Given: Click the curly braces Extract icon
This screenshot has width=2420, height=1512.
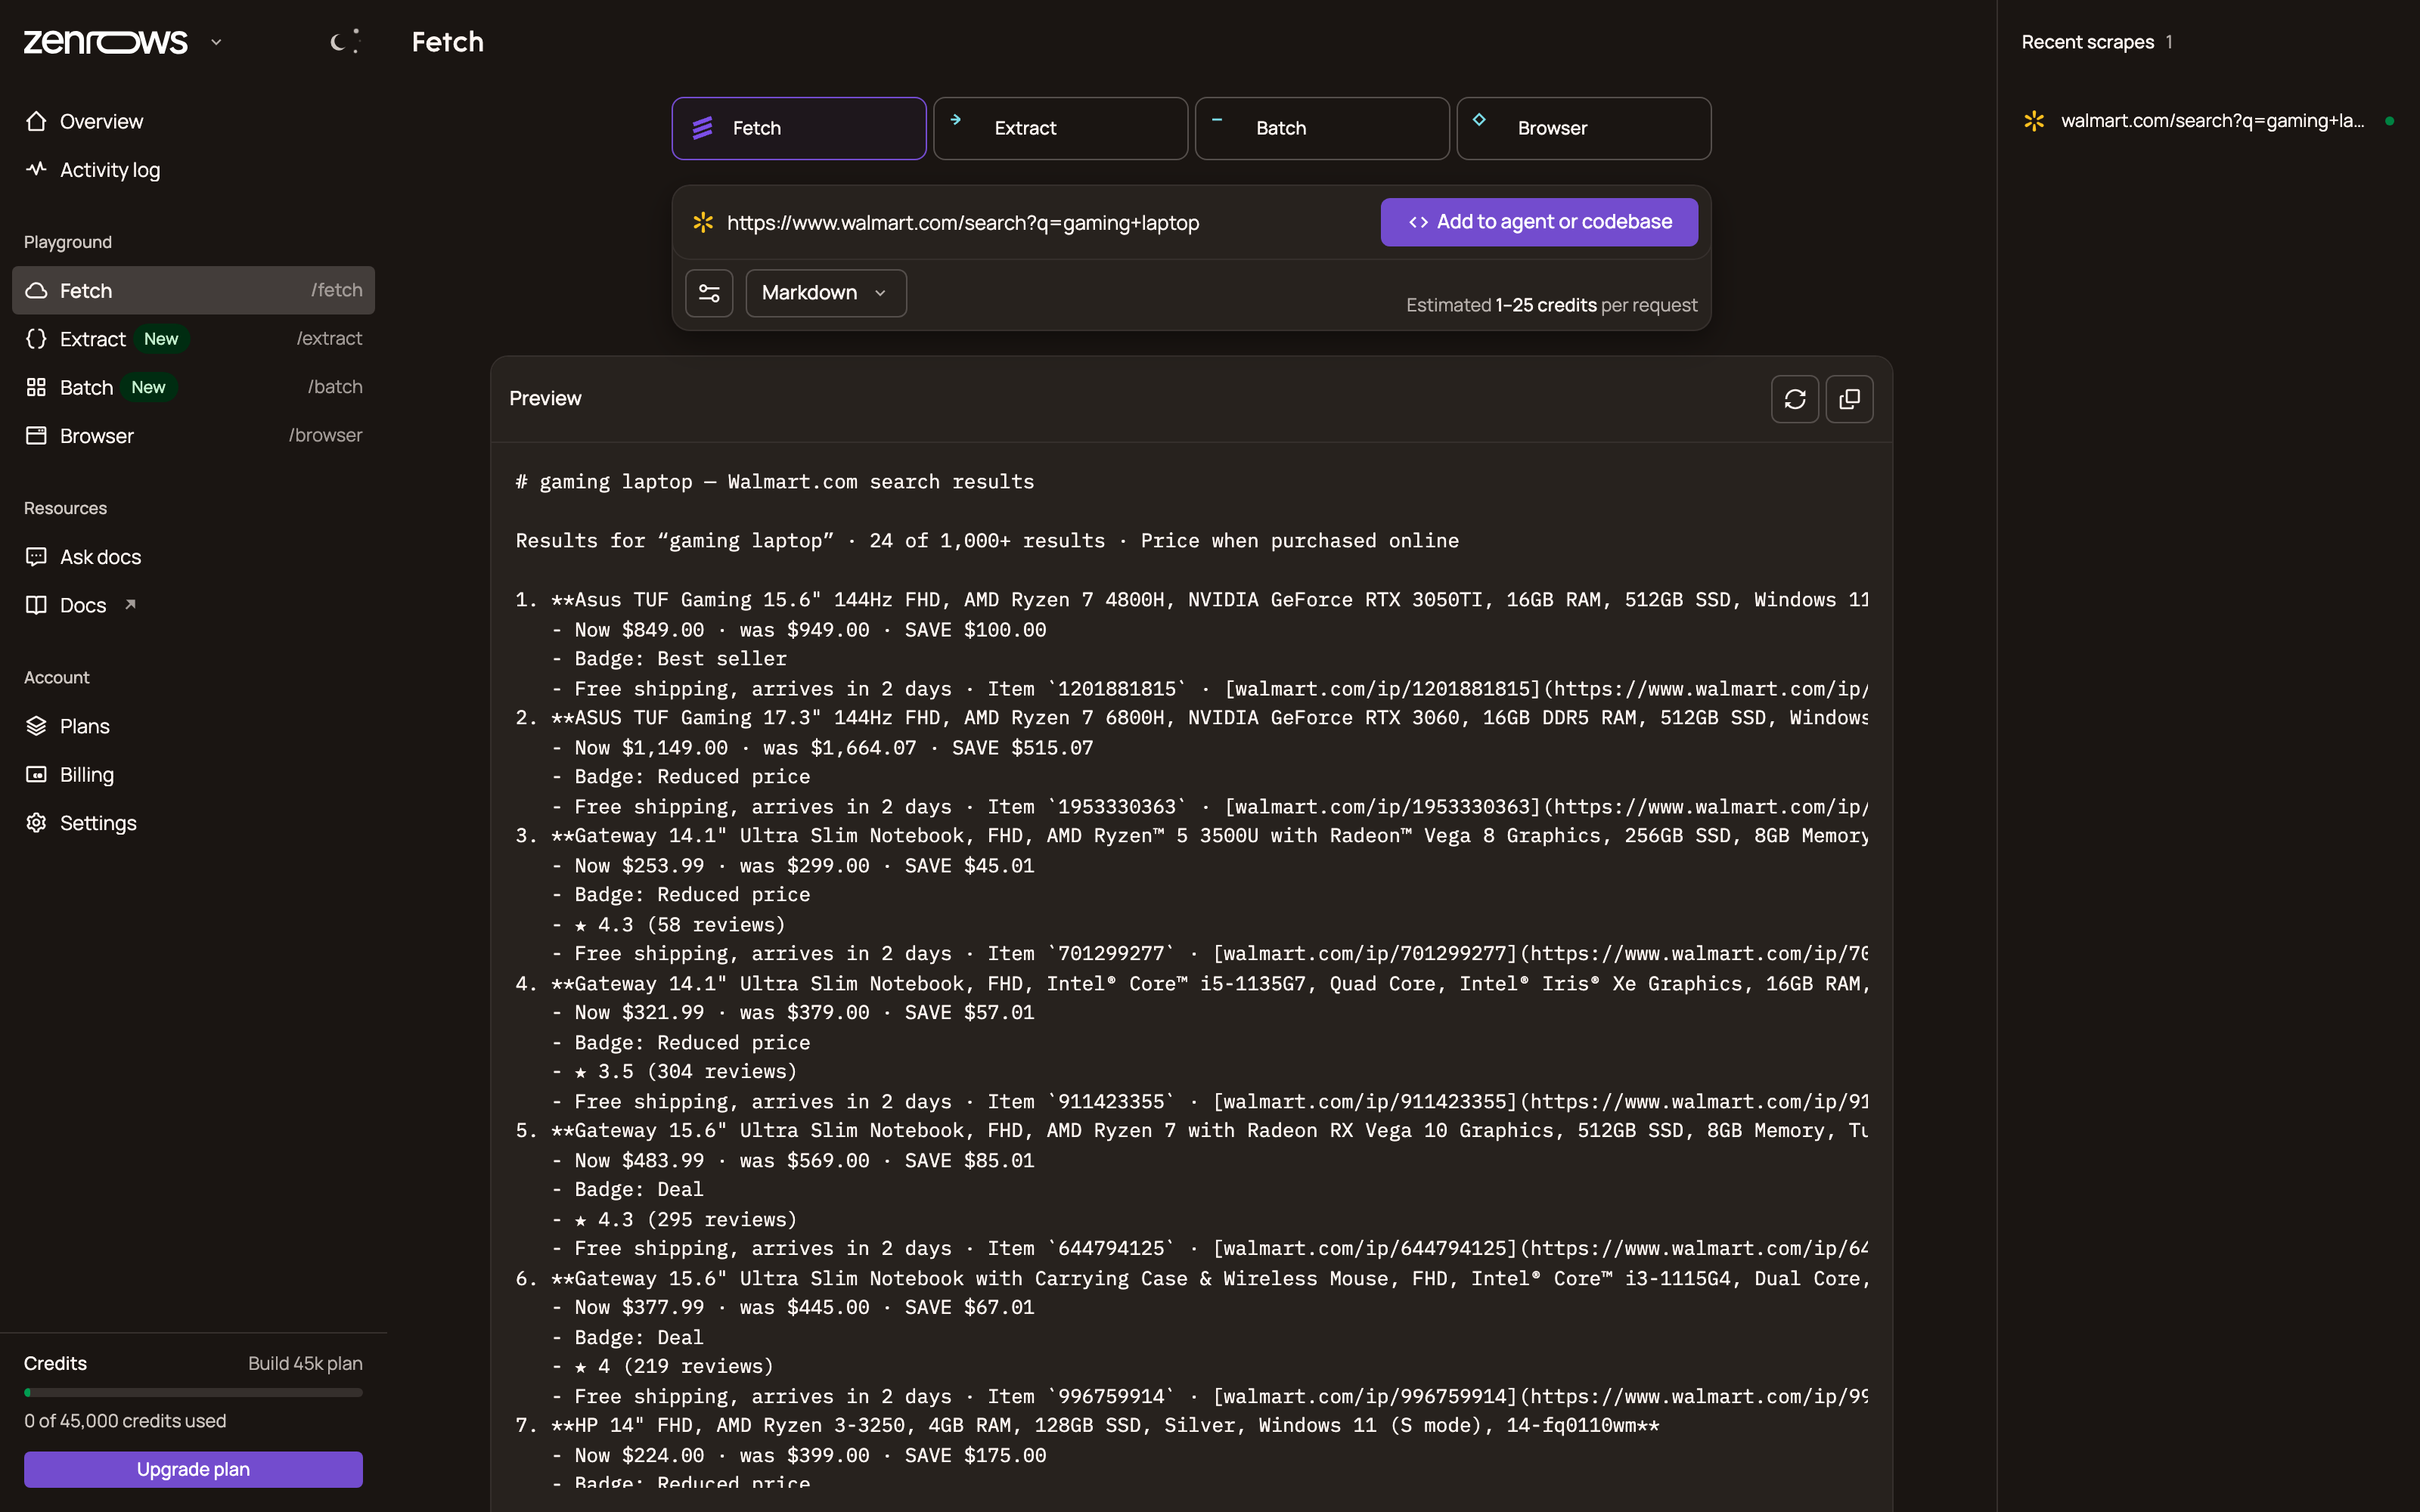Looking at the screenshot, I should (x=36, y=339).
